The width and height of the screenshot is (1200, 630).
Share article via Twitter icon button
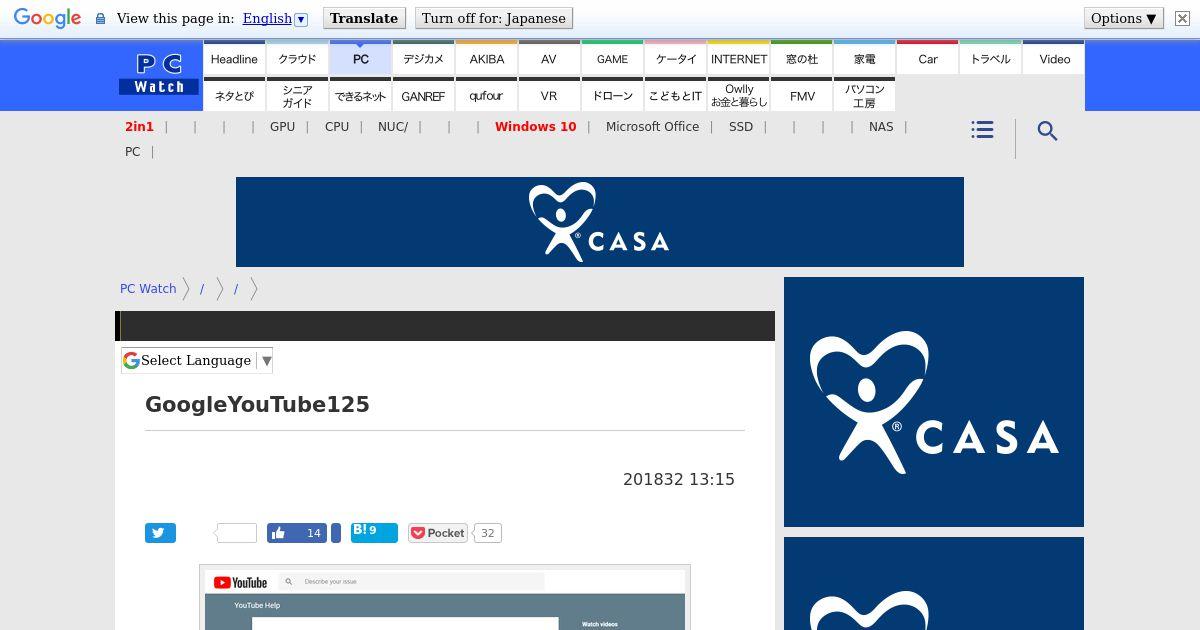tap(160, 533)
